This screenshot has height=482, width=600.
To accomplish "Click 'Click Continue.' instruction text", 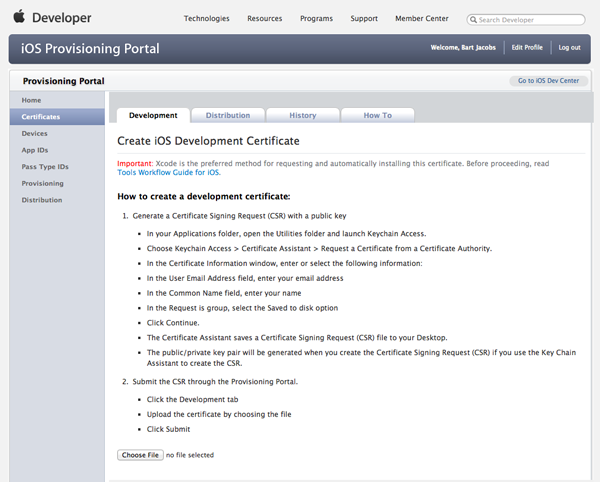I will (173, 323).
